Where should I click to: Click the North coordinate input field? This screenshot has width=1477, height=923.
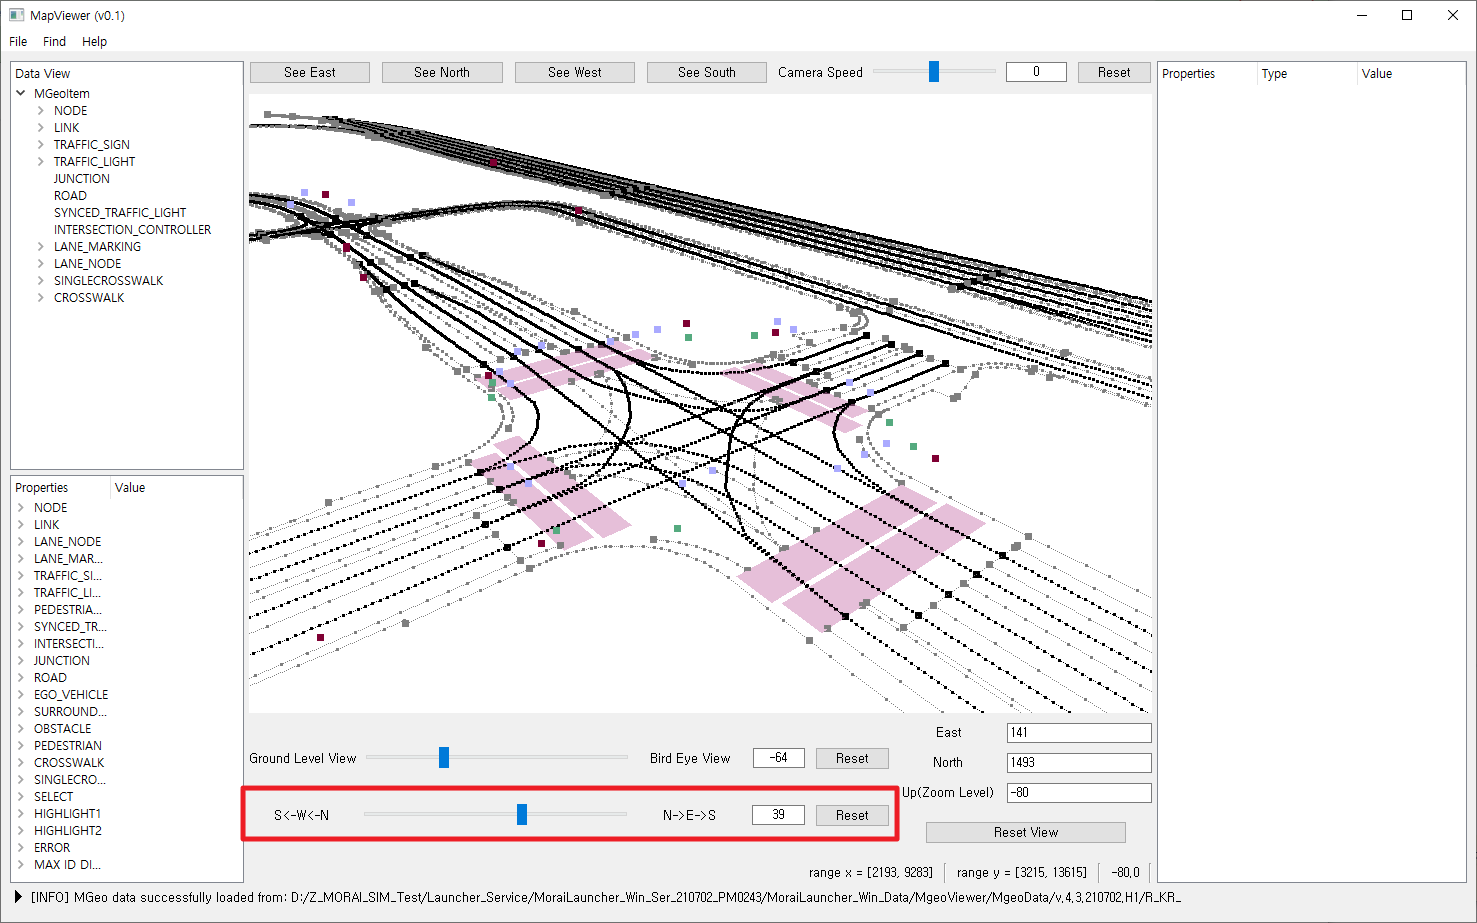[1078, 763]
